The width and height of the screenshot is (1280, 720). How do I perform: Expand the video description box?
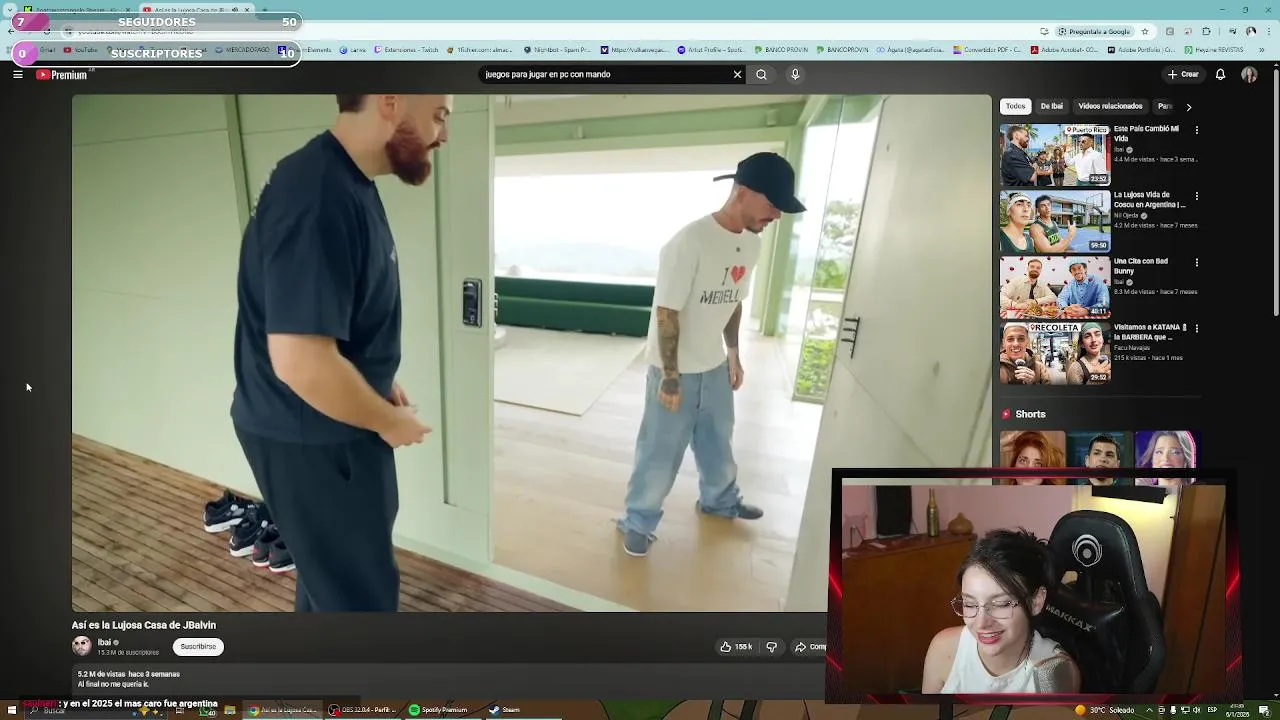click(450, 679)
